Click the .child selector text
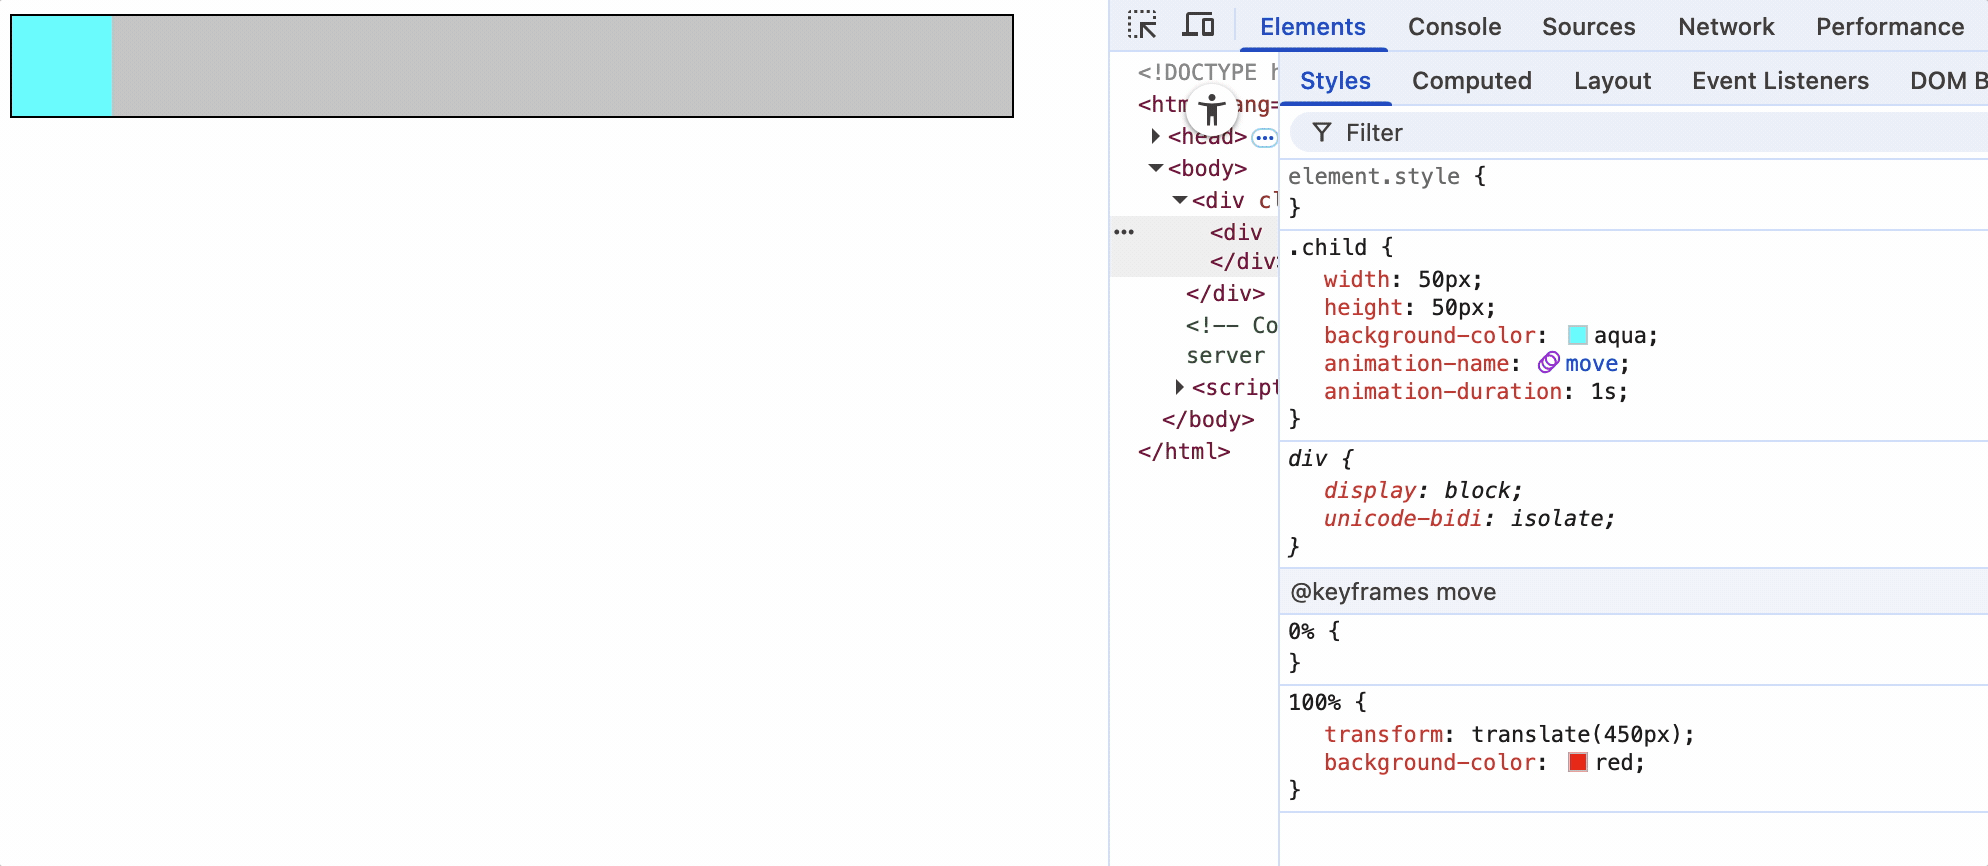This screenshot has height=866, width=1988. pos(1327,247)
